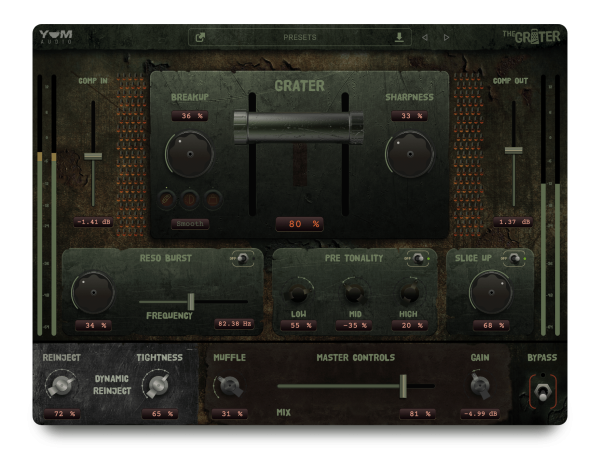This screenshot has width=600, height=459.
Task: Click the Sharpness 33 % value field
Action: click(x=409, y=116)
